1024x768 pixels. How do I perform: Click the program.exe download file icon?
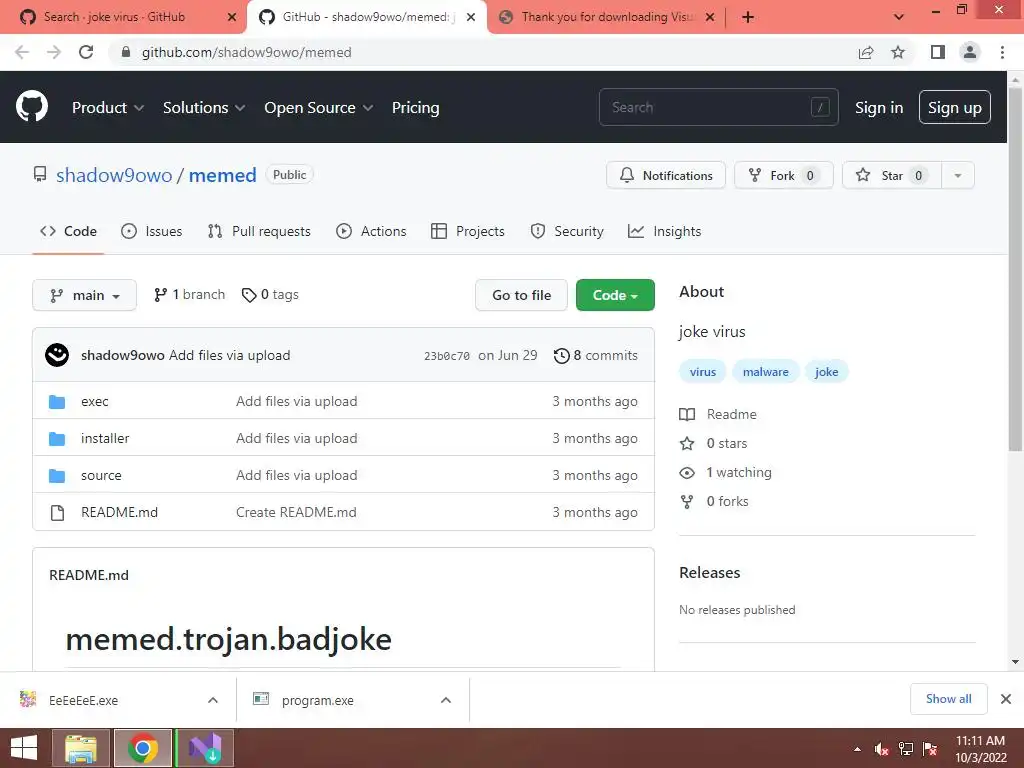(x=261, y=699)
